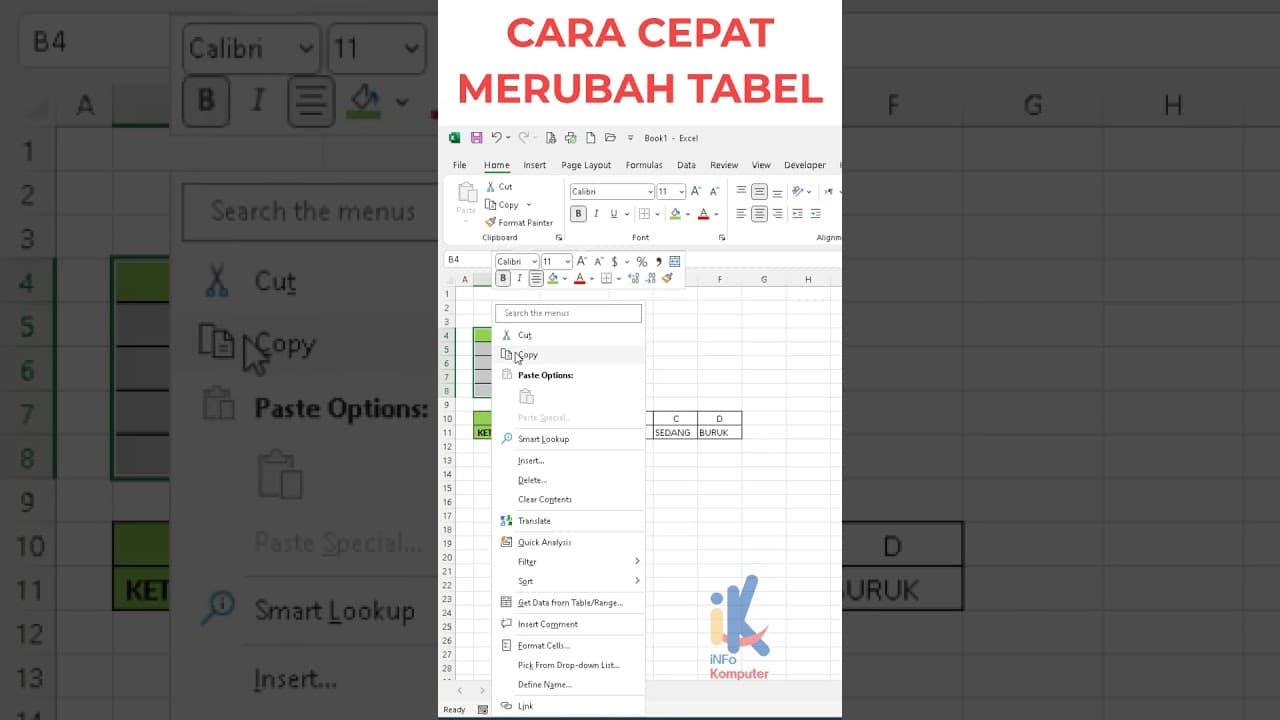Click the Open folder icon in the title bar
1280x720 pixels.
(x=610, y=138)
